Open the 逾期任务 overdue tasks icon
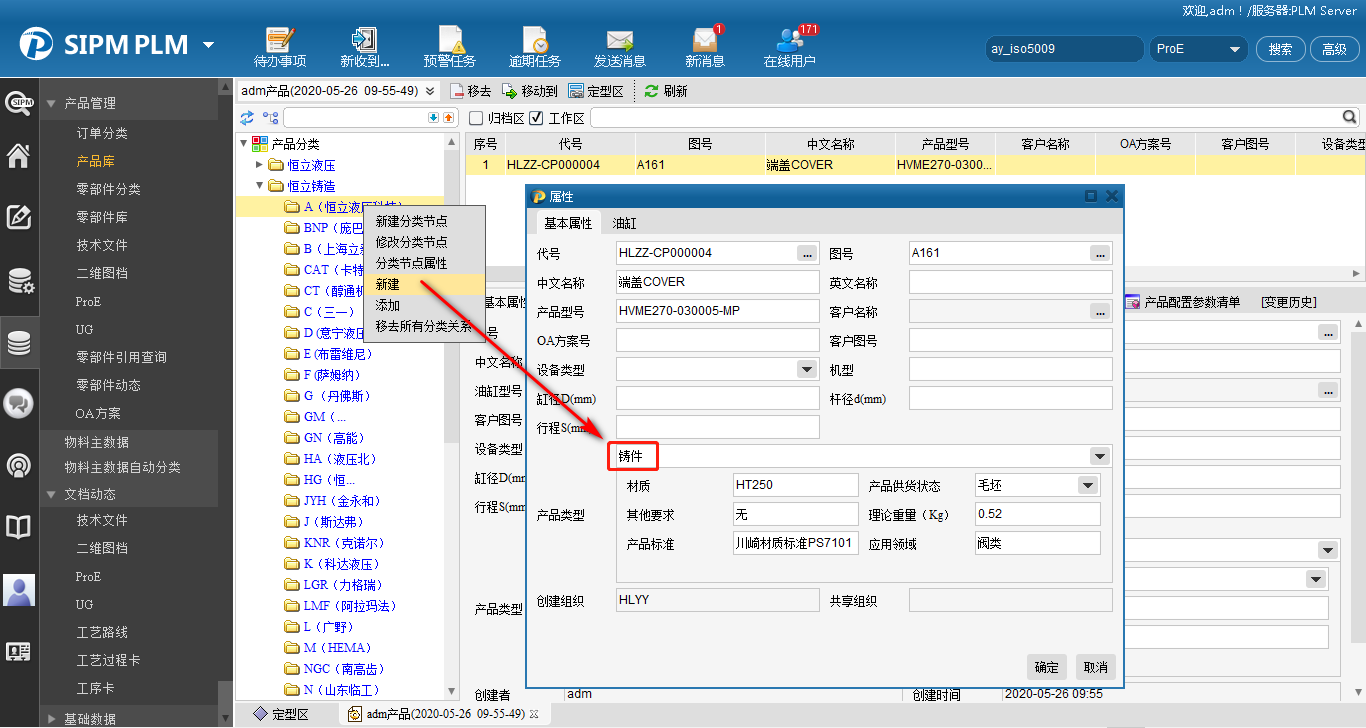Viewport: 1366px width, 728px height. pyautogui.click(x=534, y=47)
